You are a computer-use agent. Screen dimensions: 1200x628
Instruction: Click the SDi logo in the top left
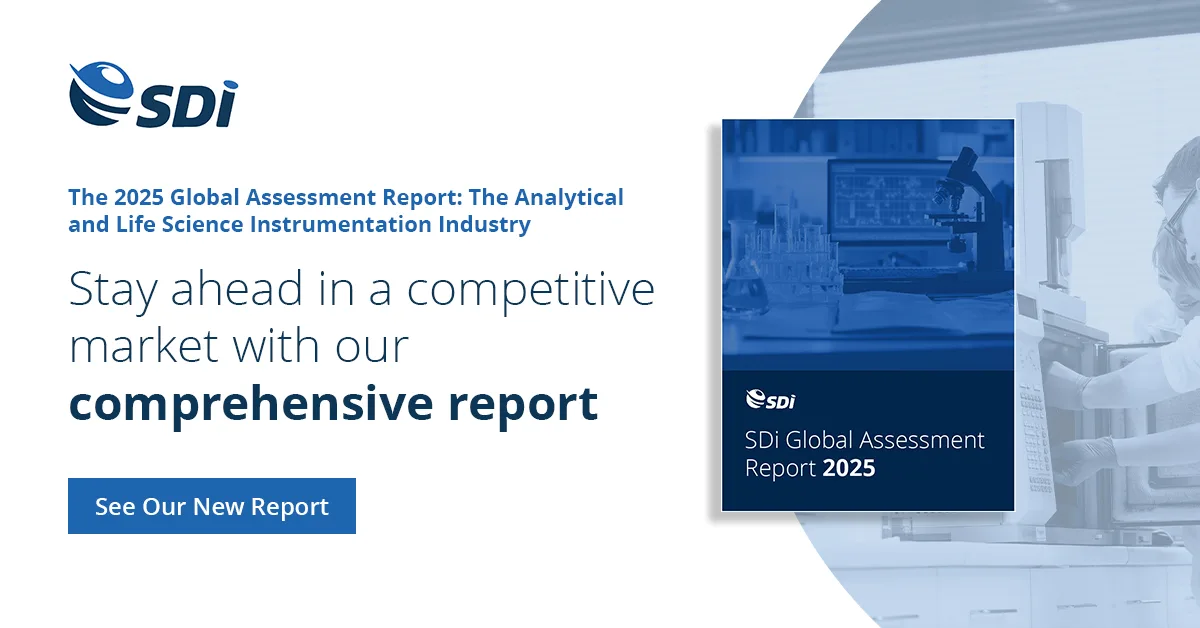153,96
